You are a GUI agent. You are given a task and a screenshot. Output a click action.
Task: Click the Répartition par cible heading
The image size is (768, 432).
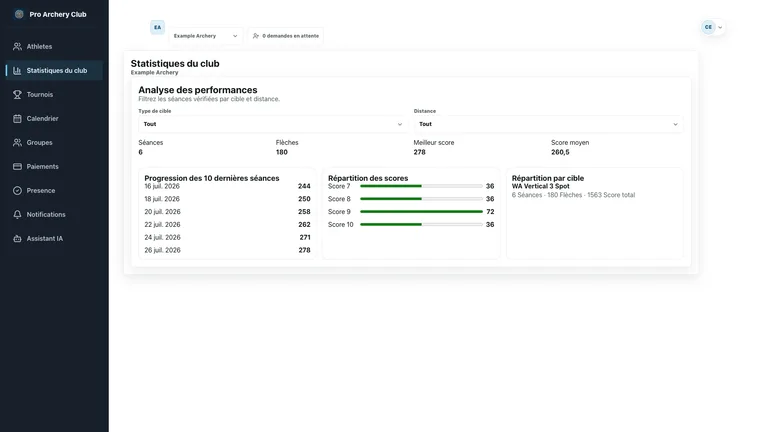[x=548, y=178]
